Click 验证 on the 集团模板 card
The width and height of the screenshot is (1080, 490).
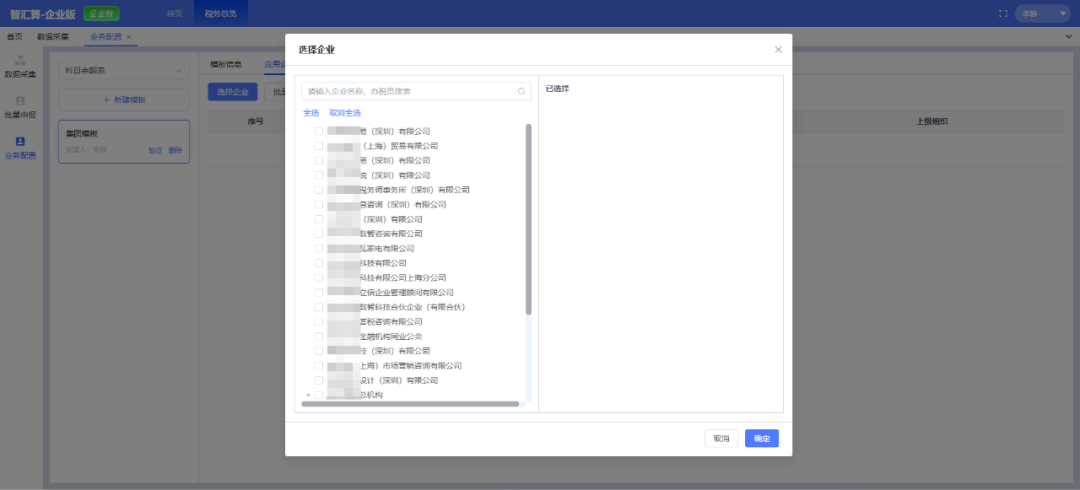156,150
